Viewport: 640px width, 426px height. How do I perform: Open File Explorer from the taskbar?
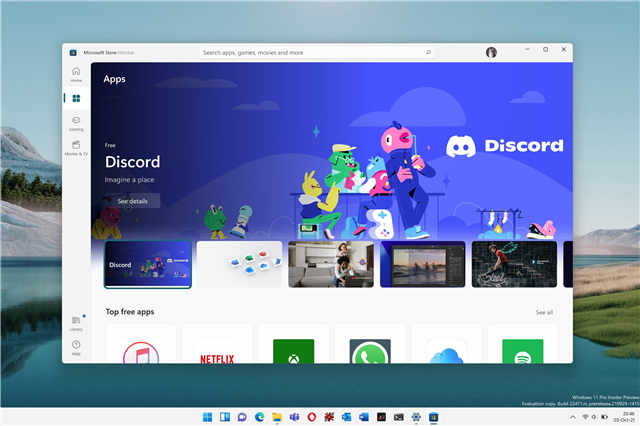tap(277, 417)
